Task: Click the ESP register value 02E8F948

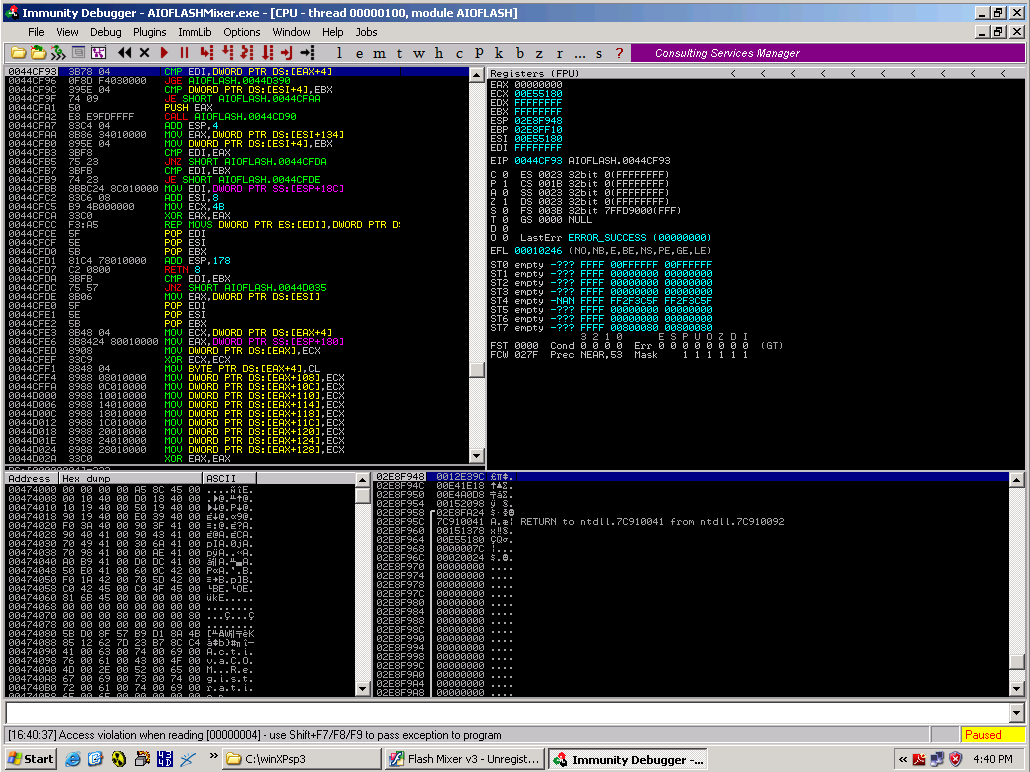Action: [x=538, y=121]
